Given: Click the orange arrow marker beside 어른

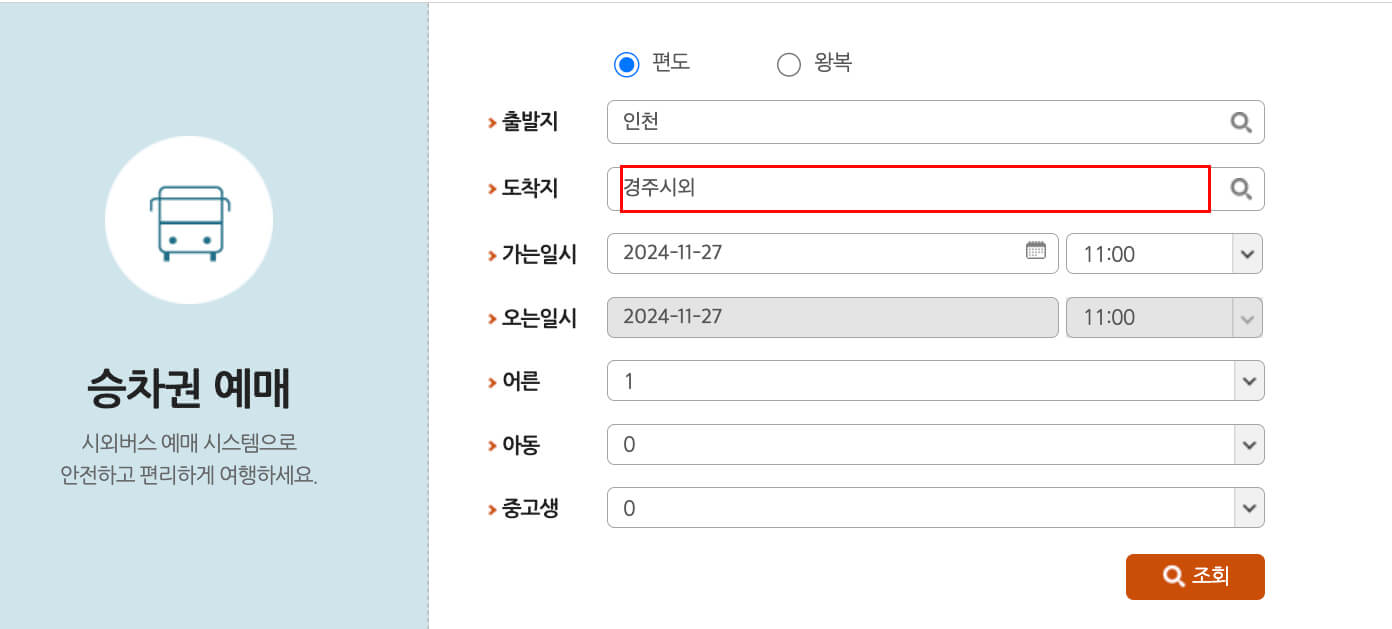Looking at the screenshot, I should (x=492, y=381).
